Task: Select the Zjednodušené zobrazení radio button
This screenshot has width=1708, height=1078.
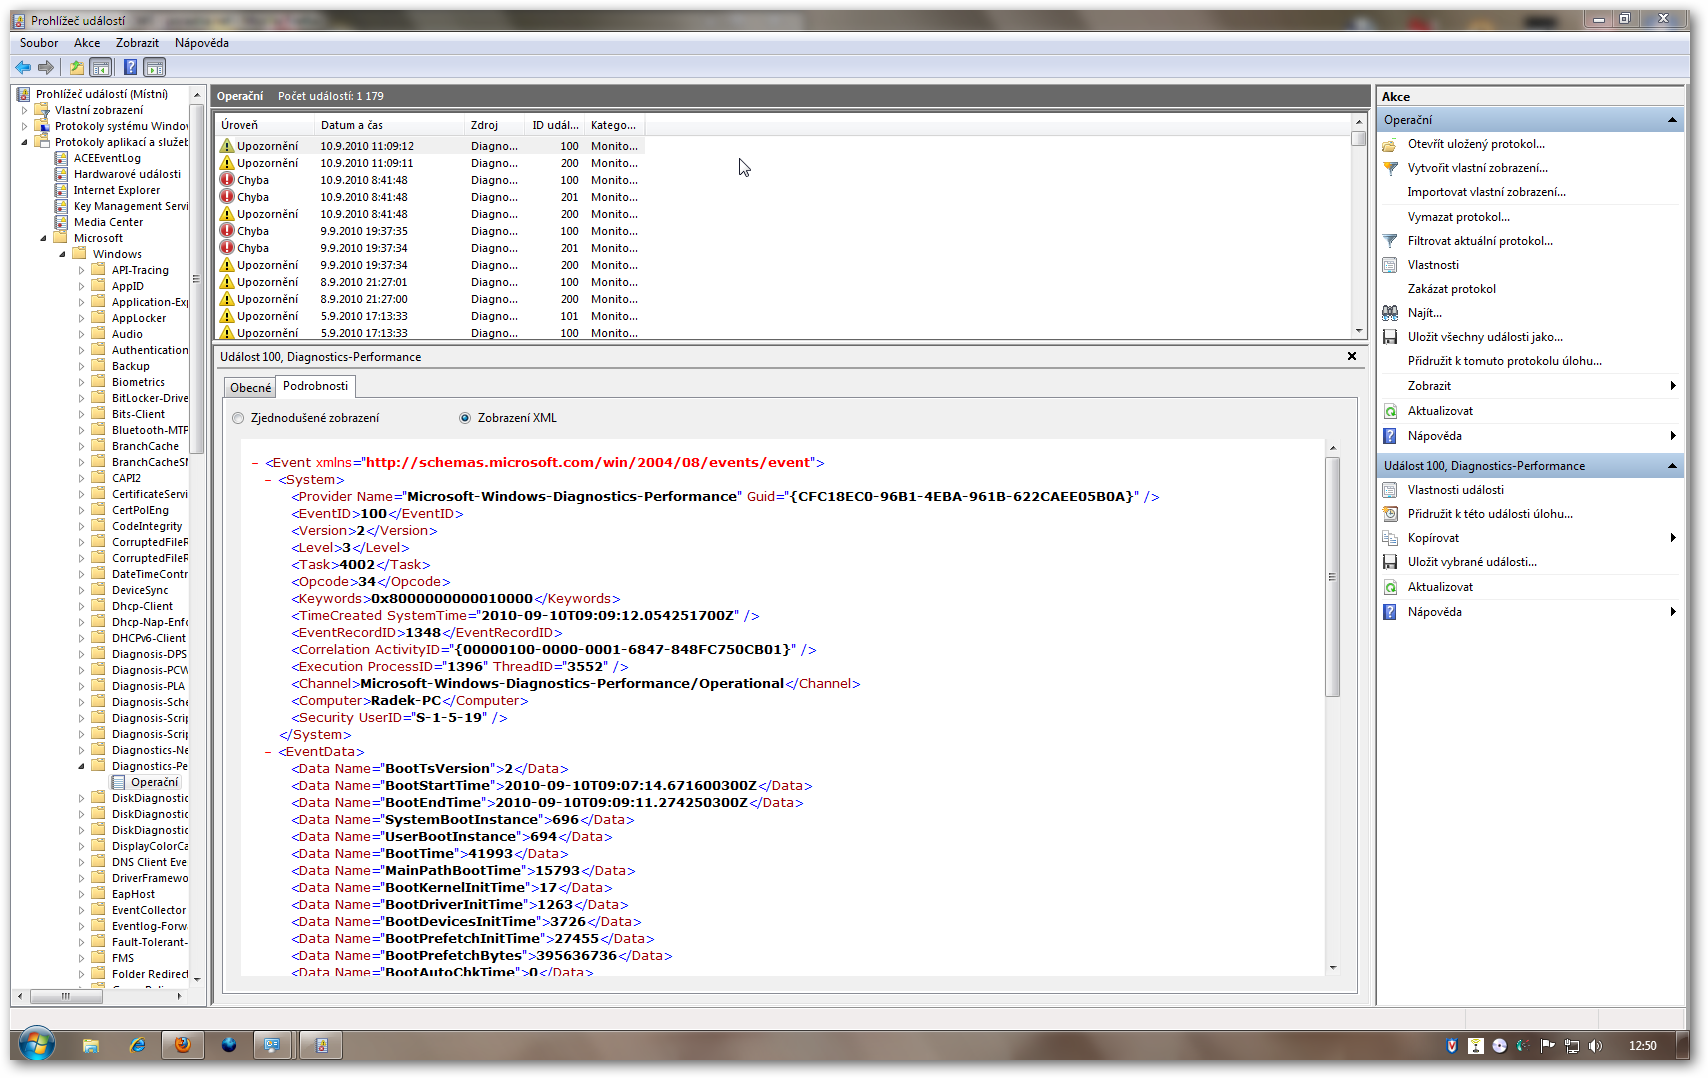Action: pos(238,418)
